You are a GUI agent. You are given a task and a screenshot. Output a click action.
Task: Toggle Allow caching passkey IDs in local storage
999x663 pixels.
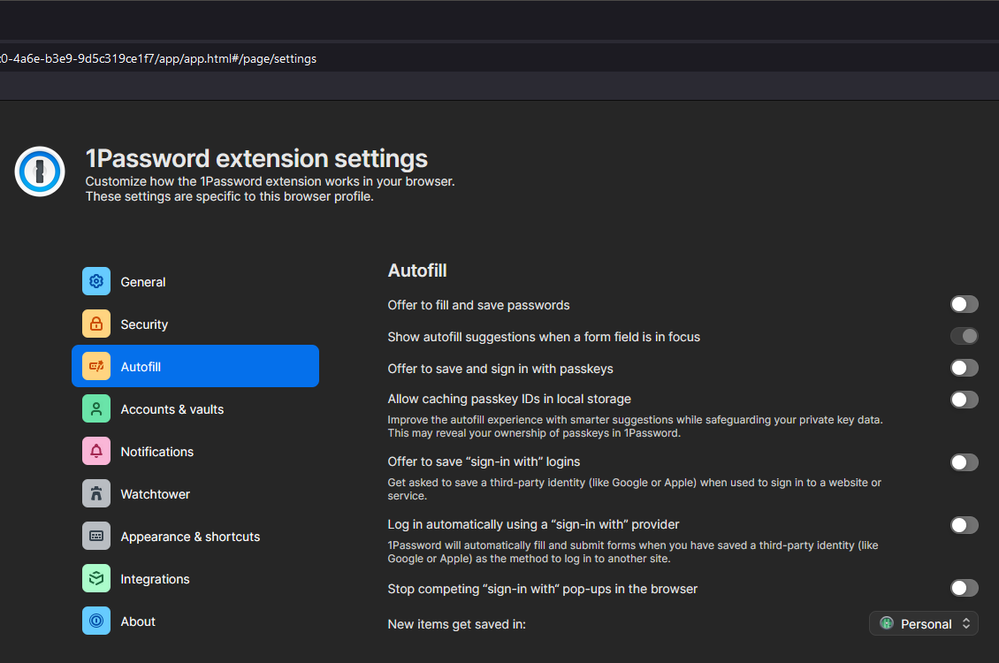(964, 399)
